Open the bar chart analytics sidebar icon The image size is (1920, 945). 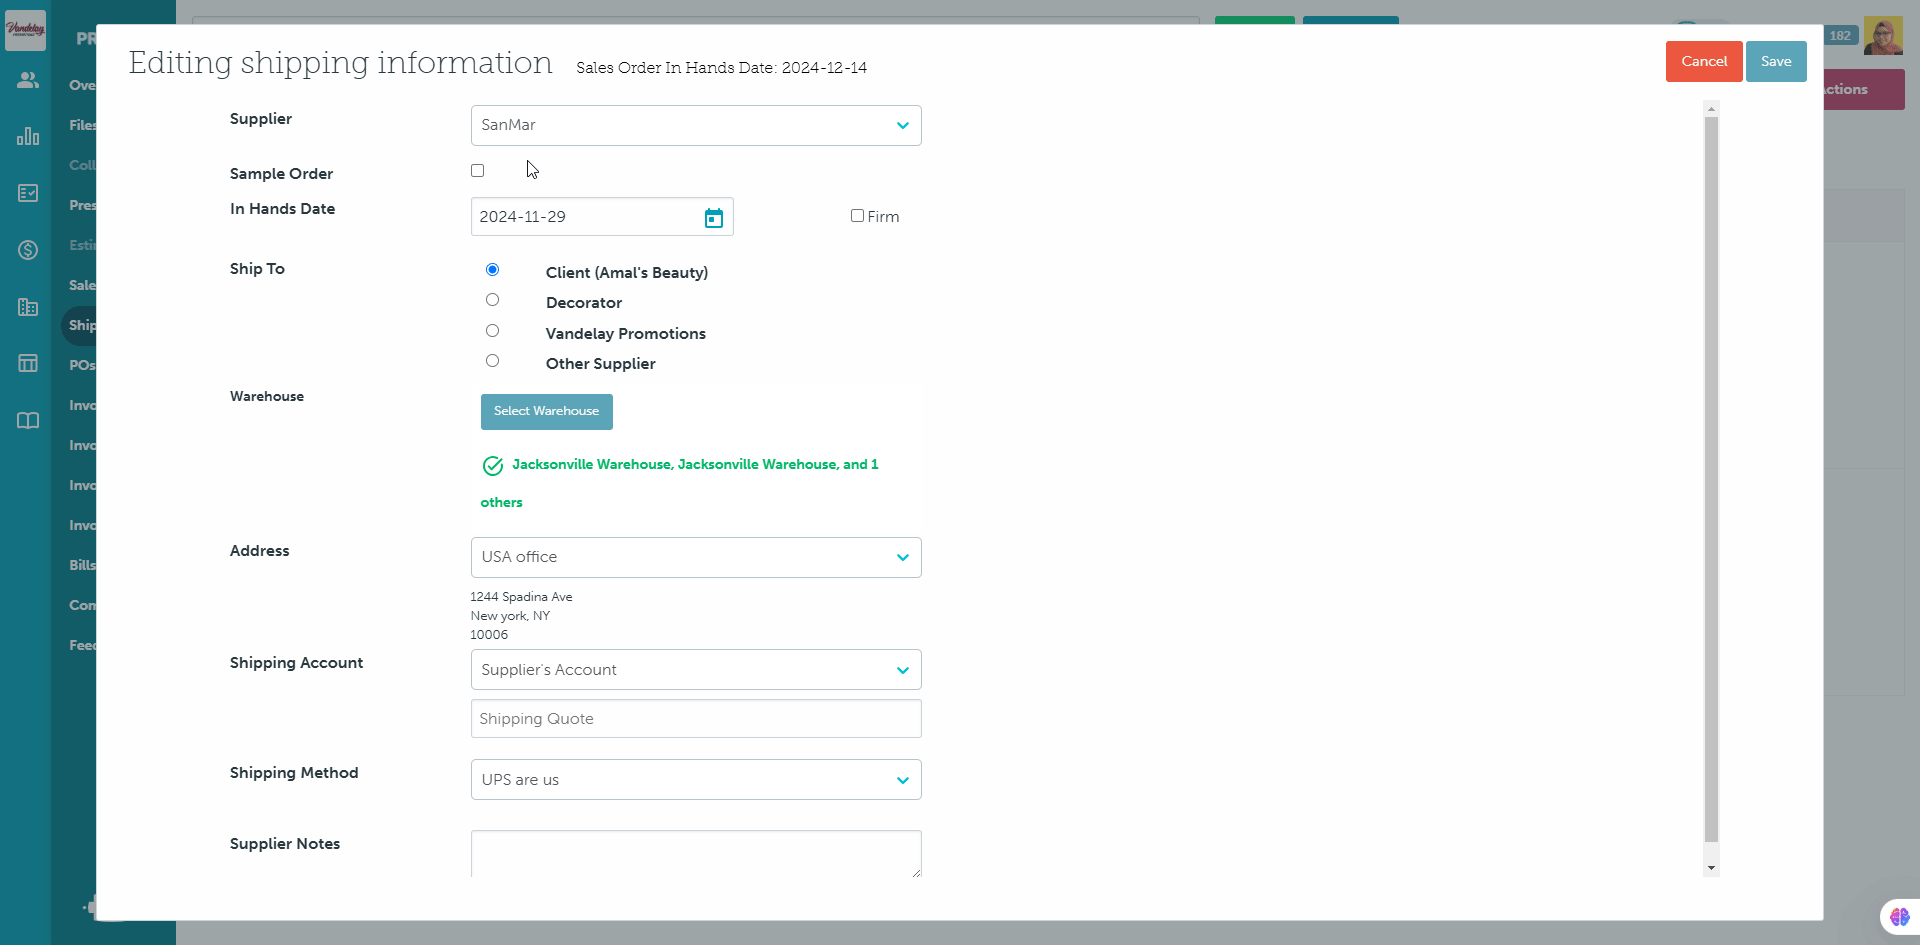tap(28, 136)
